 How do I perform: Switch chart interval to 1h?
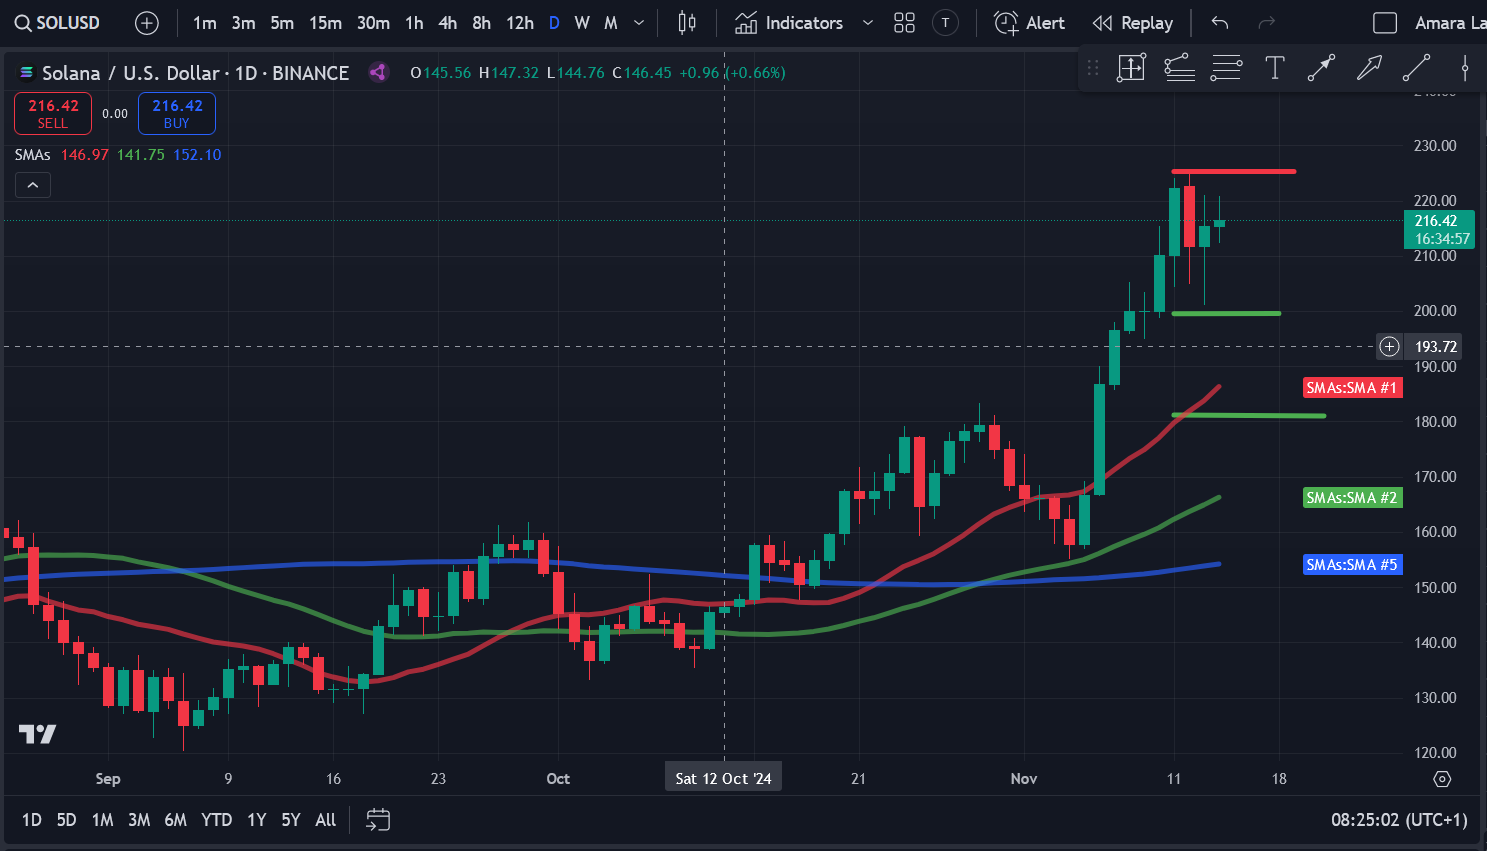coord(414,23)
